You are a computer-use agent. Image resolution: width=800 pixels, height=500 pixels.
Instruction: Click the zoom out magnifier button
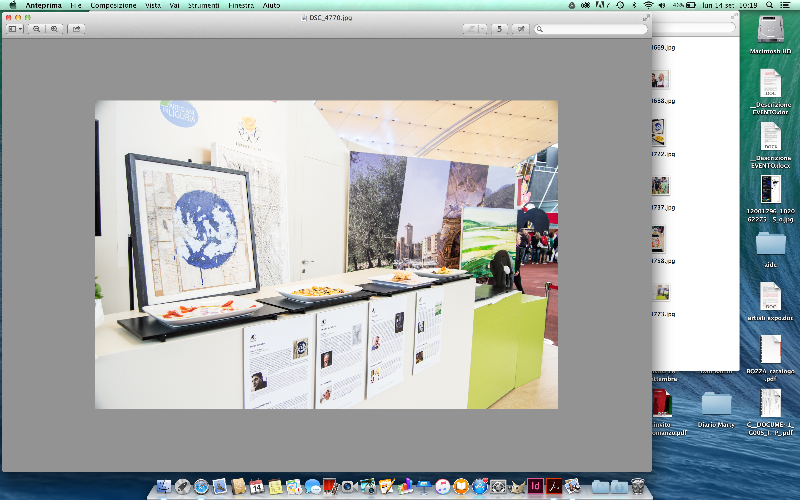(36, 29)
